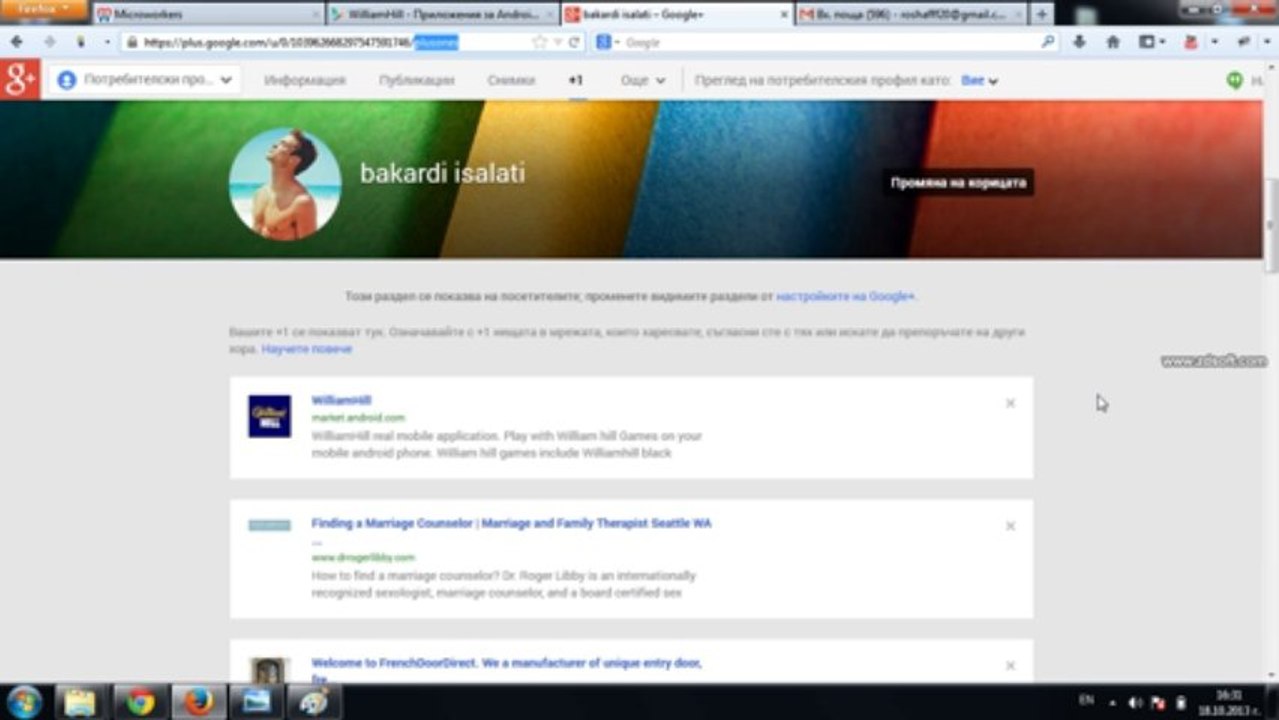Open the Потребителски про... dropdown
The width and height of the screenshot is (1279, 720).
[145, 80]
